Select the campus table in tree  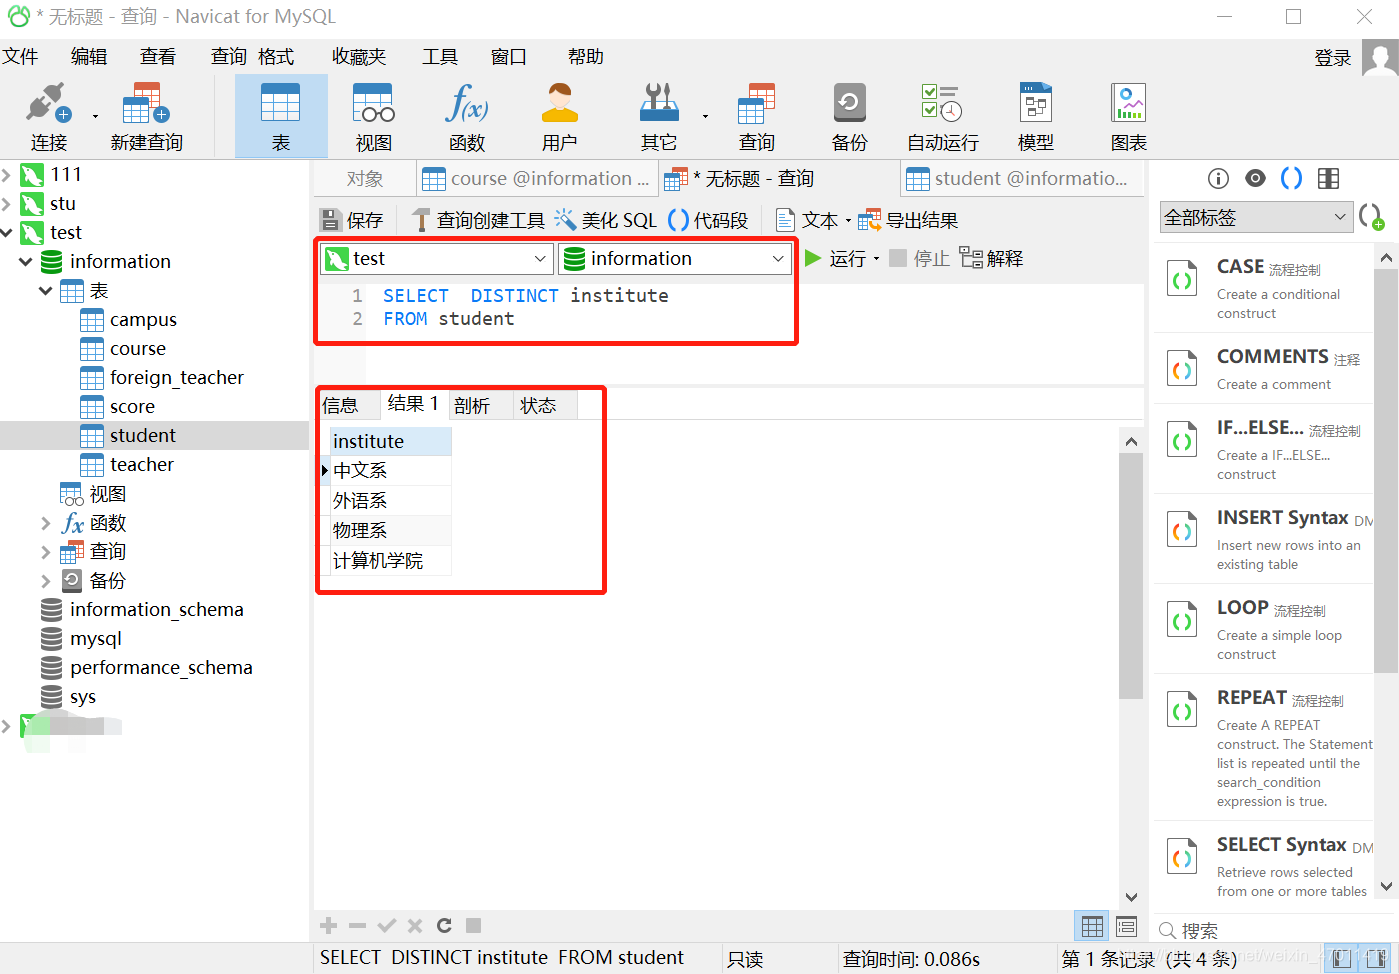click(143, 320)
